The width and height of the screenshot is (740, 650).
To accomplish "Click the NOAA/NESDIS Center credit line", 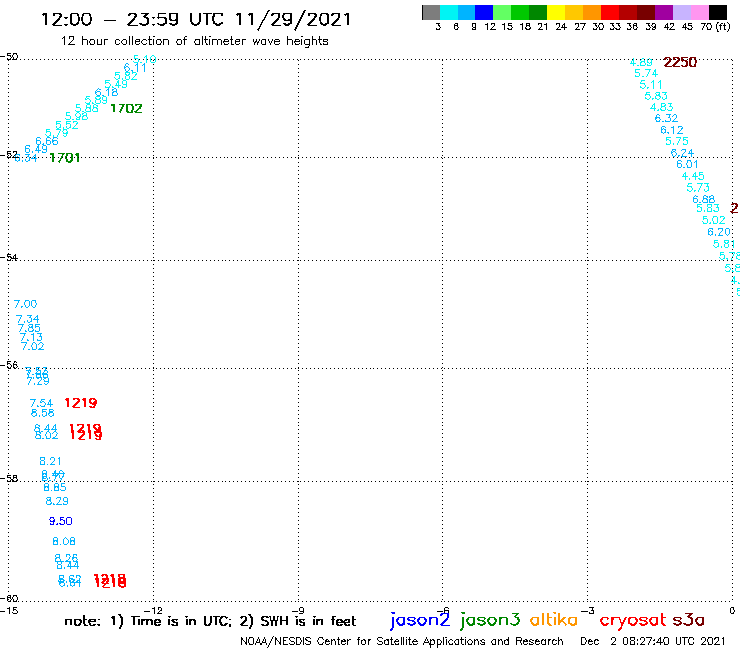I will (x=402, y=641).
